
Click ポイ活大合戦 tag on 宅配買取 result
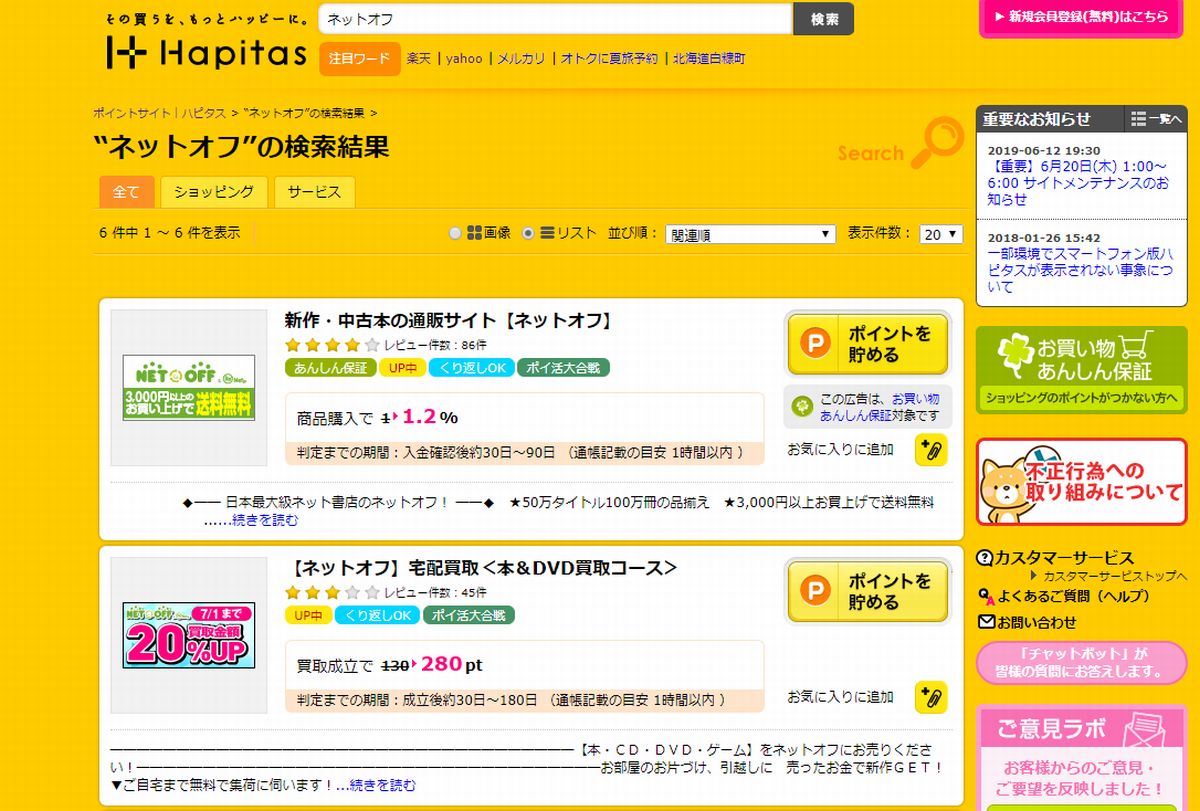coord(468,615)
